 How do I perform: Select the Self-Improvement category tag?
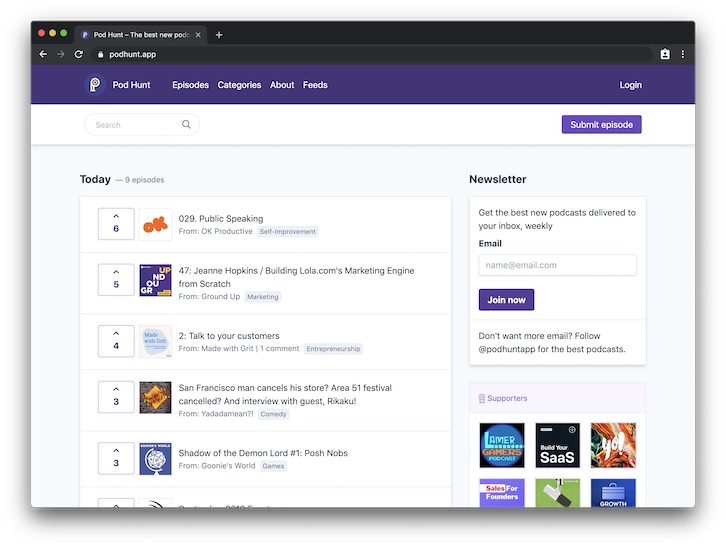[288, 231]
